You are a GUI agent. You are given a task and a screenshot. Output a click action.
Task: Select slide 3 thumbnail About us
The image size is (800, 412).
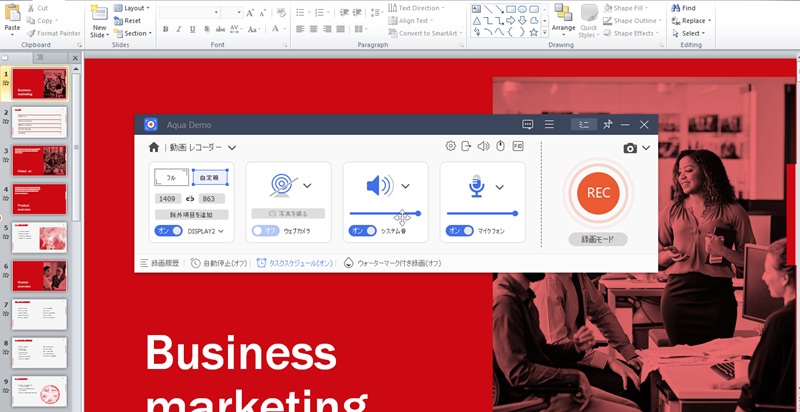(39, 161)
